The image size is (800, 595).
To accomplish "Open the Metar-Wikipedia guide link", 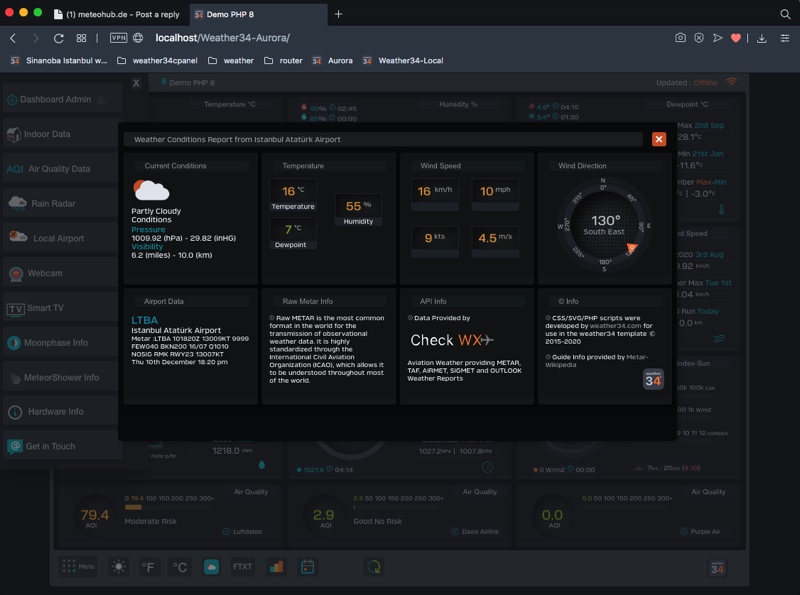I will [596, 361].
